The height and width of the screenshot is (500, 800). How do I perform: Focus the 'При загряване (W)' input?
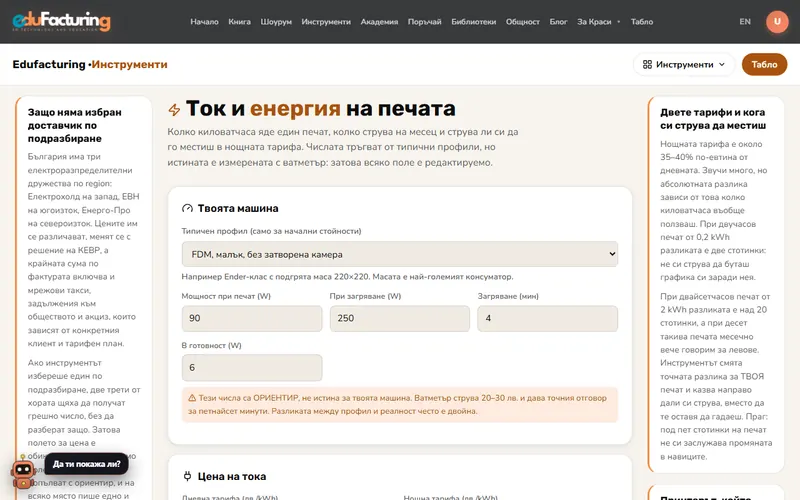[399, 318]
